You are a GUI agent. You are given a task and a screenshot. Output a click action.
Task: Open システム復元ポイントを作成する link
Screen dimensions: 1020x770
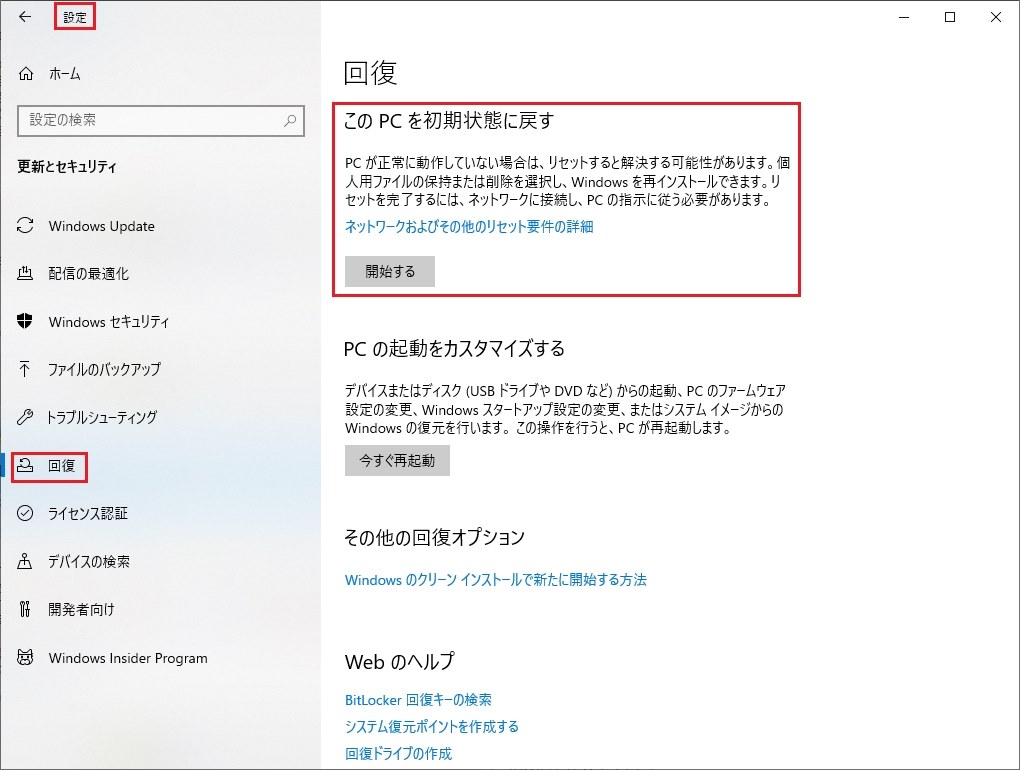tap(432, 726)
